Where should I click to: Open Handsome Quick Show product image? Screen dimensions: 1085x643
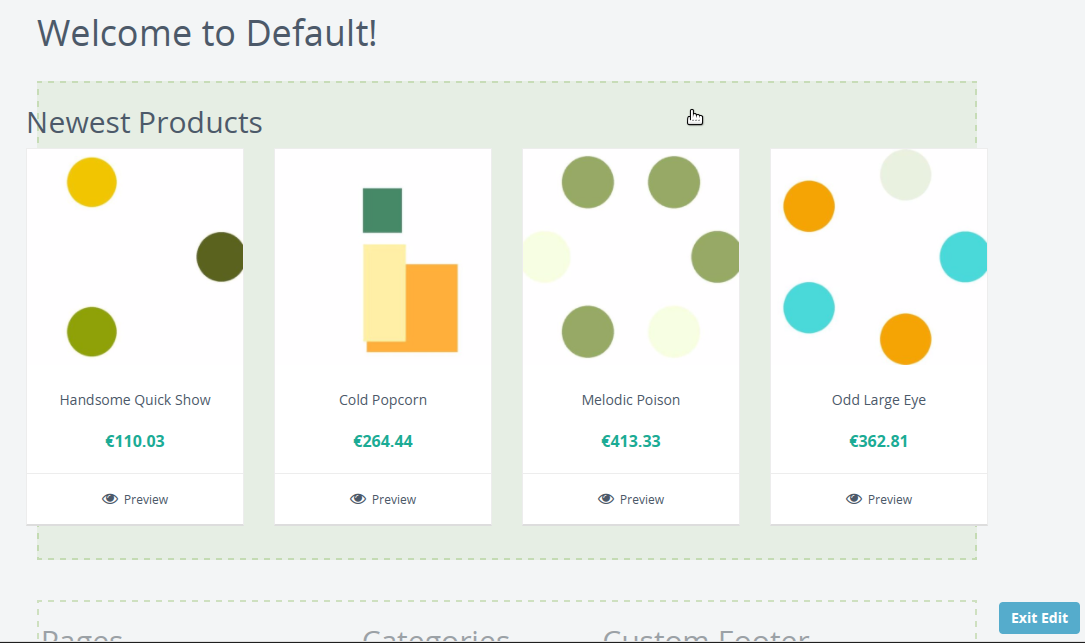coord(135,257)
